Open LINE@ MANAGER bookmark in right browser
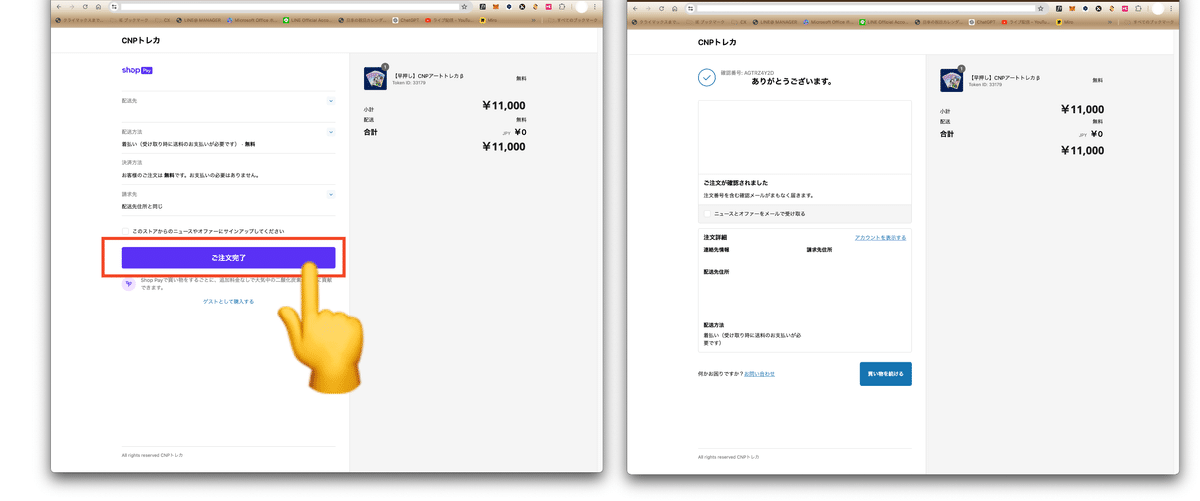 coord(775,21)
